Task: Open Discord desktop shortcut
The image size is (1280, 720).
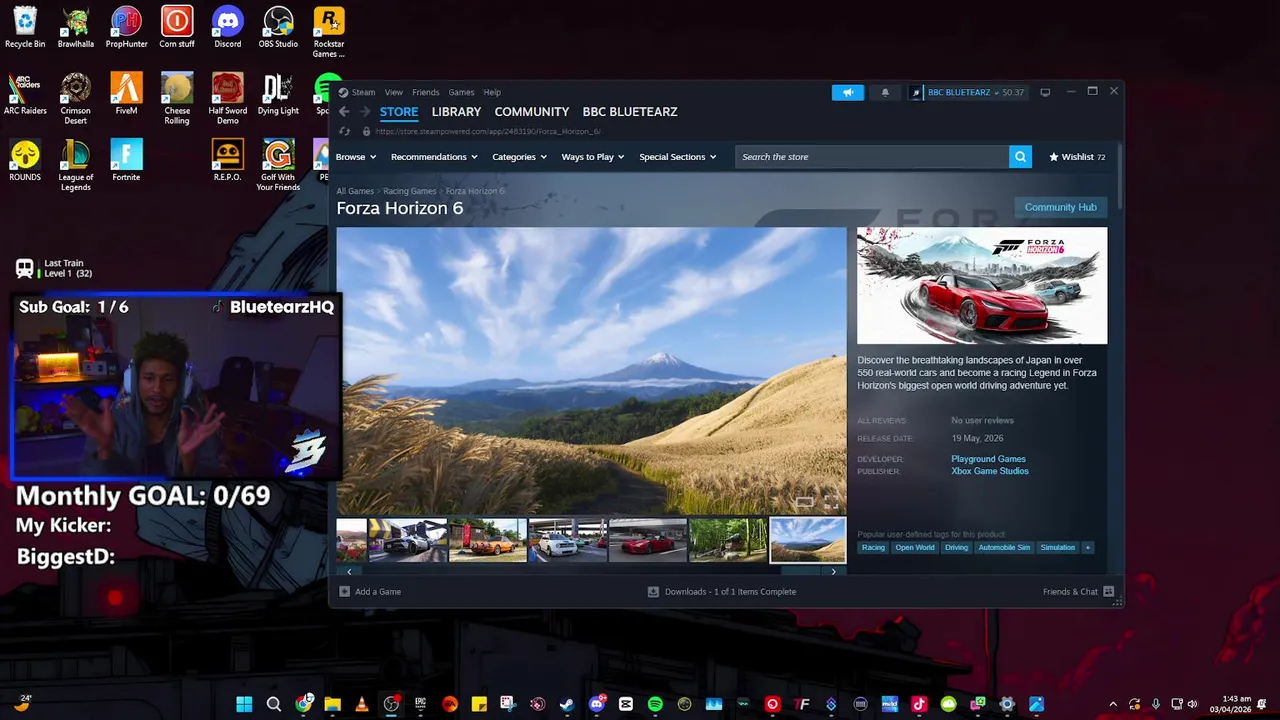Action: click(228, 28)
